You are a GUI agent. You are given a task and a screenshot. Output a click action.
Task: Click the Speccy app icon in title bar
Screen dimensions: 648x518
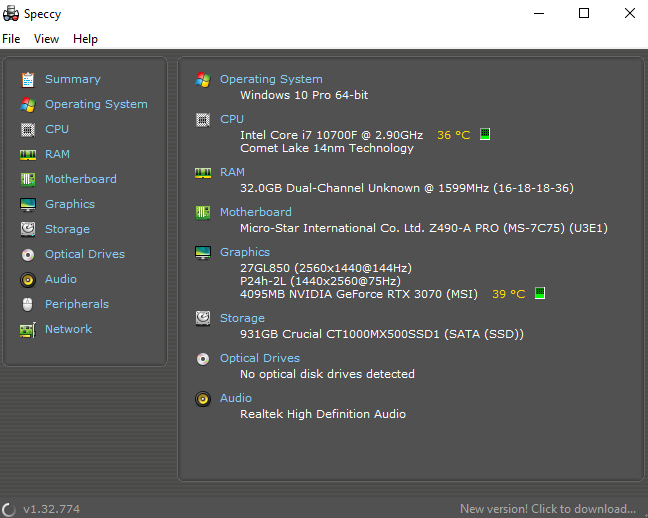point(11,13)
